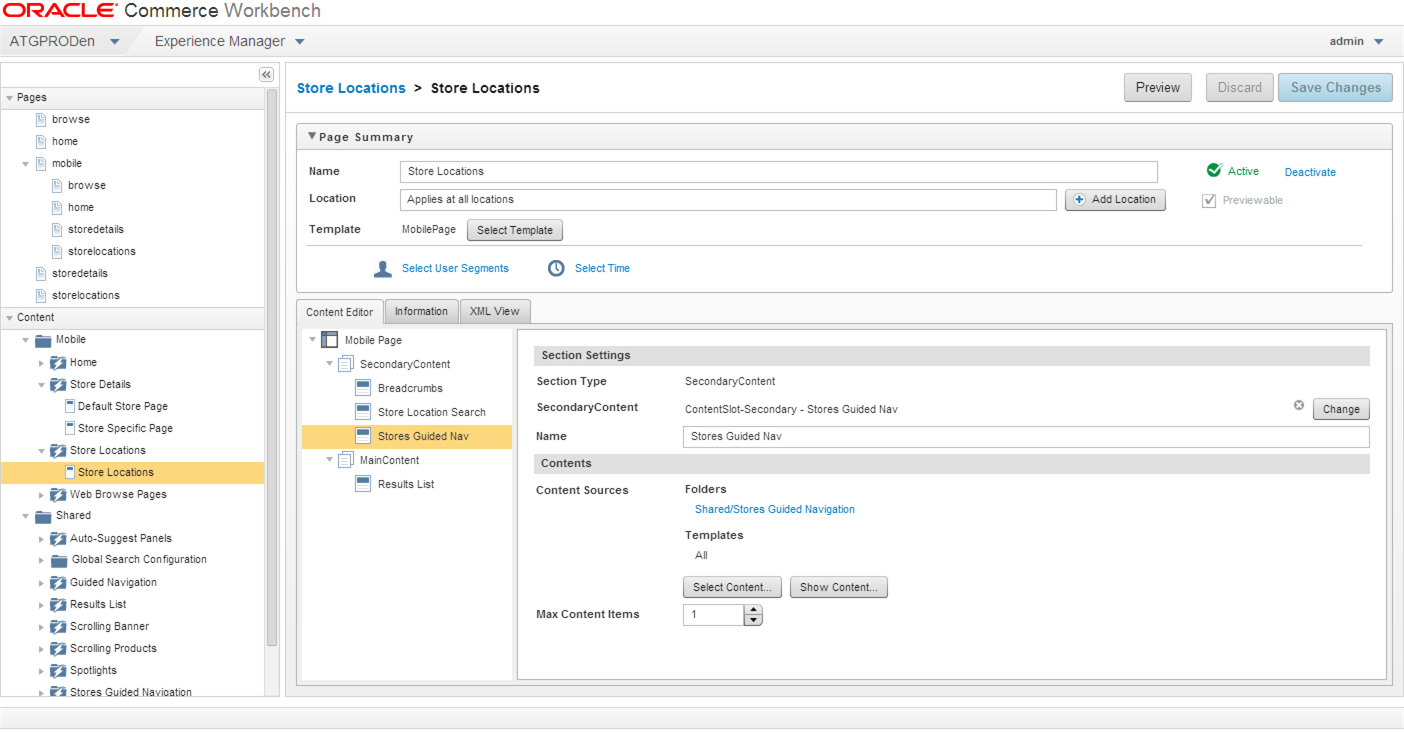
Task: Open the ATGPRODen application dropdown
Action: [114, 42]
